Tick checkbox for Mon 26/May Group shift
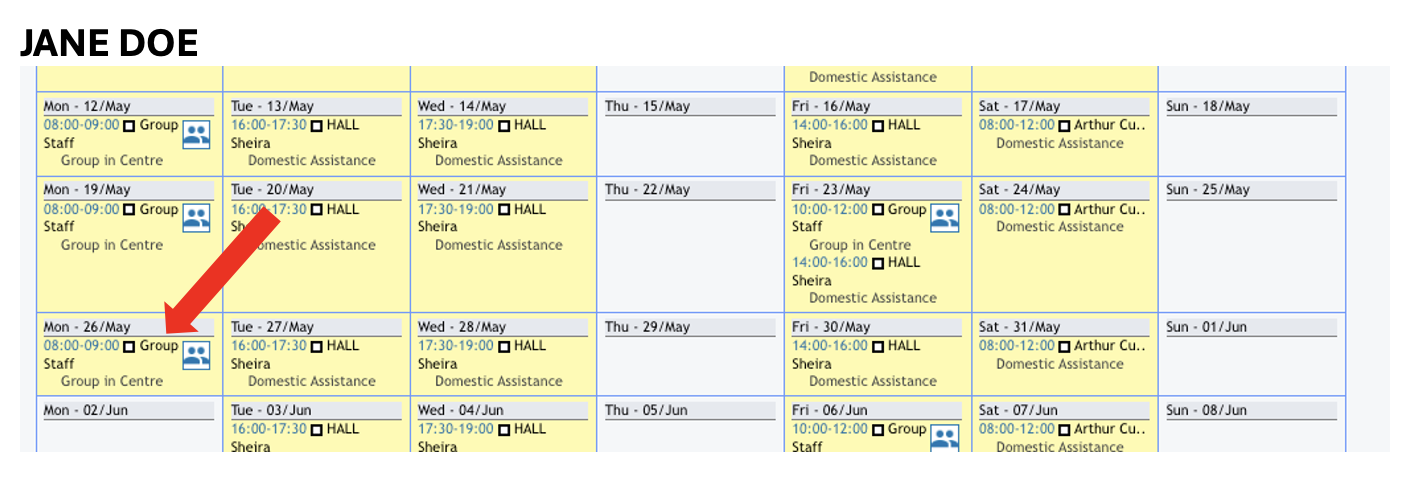Screen dimensions: 1428x488 [x=129, y=347]
